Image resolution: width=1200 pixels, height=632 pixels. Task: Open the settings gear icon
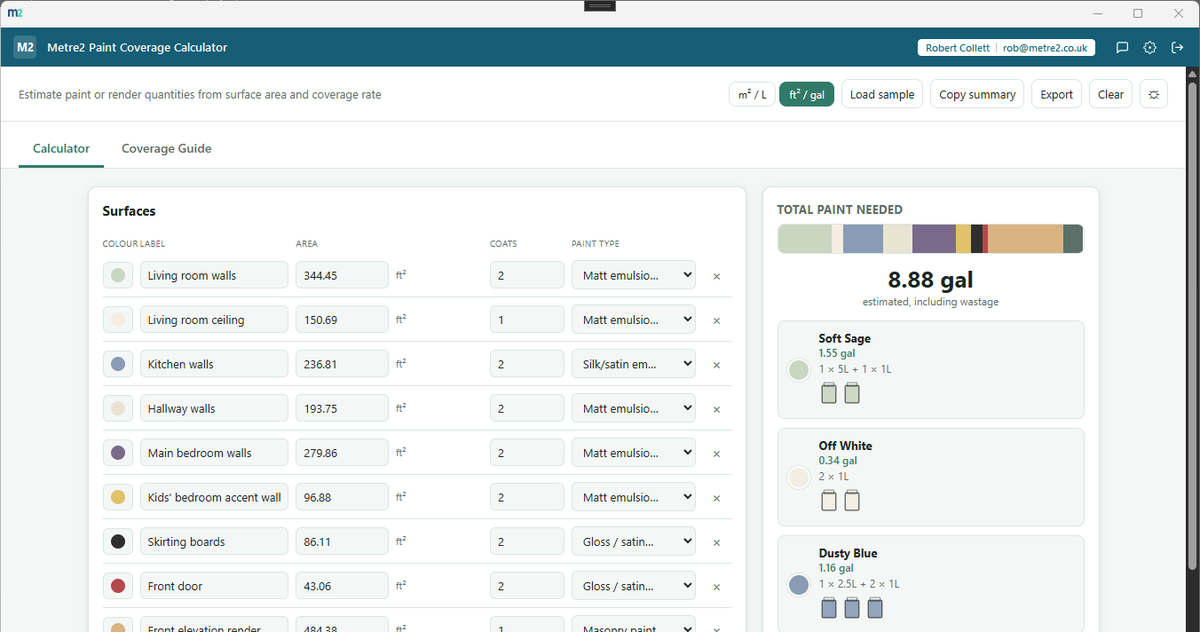point(1150,48)
